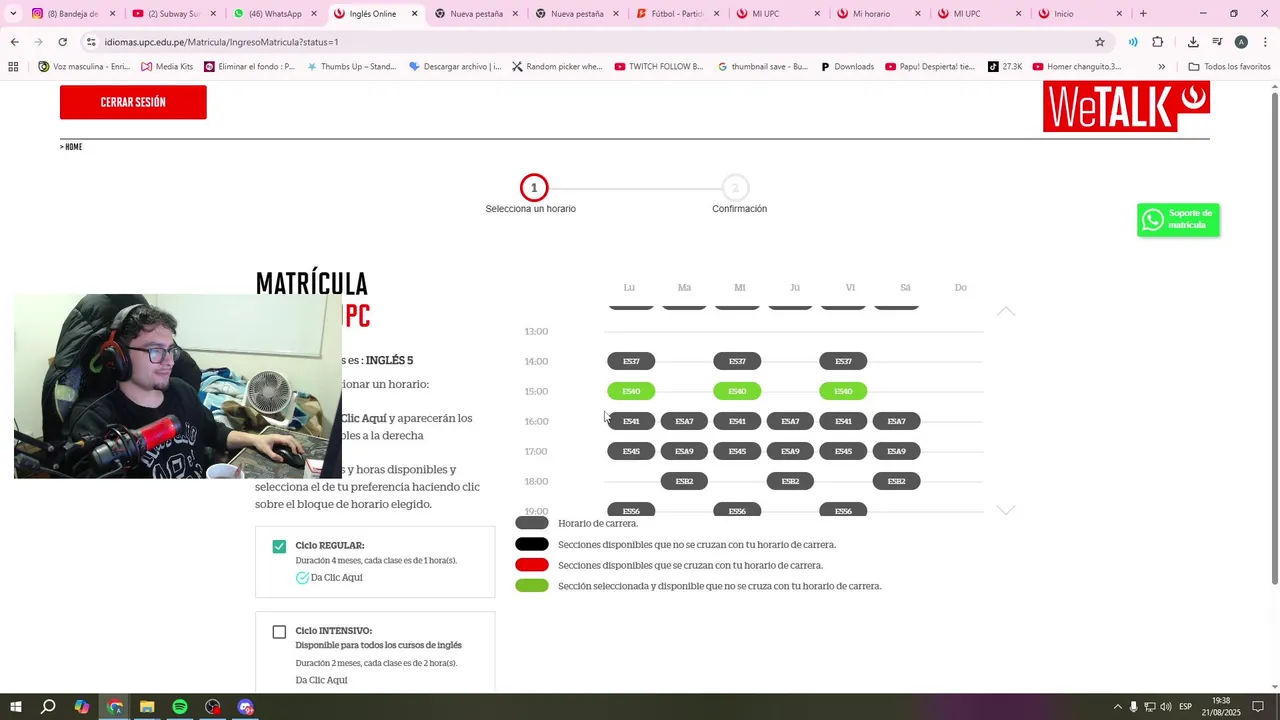Click the green legend swatch
Viewport: 1280px width, 720px height.
pyautogui.click(x=532, y=586)
